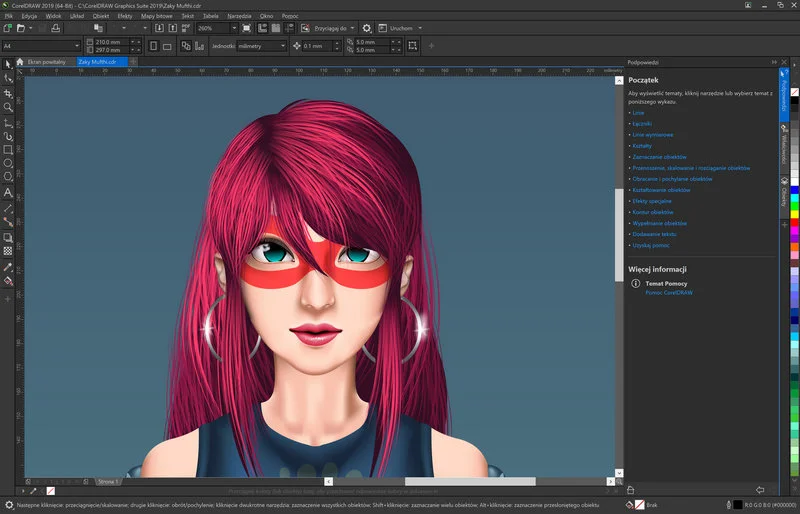Click the Print icon
The height and width of the screenshot is (514, 800).
[56, 28]
